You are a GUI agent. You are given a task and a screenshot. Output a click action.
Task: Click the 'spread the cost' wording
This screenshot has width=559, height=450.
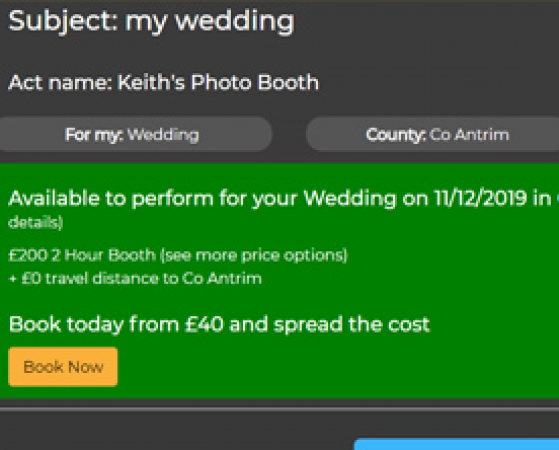click(352, 324)
